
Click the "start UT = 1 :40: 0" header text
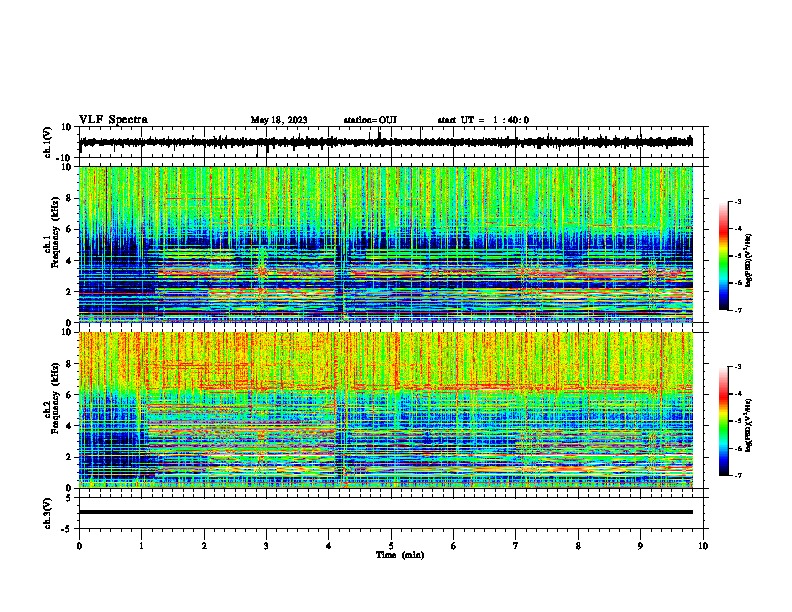[x=483, y=120]
